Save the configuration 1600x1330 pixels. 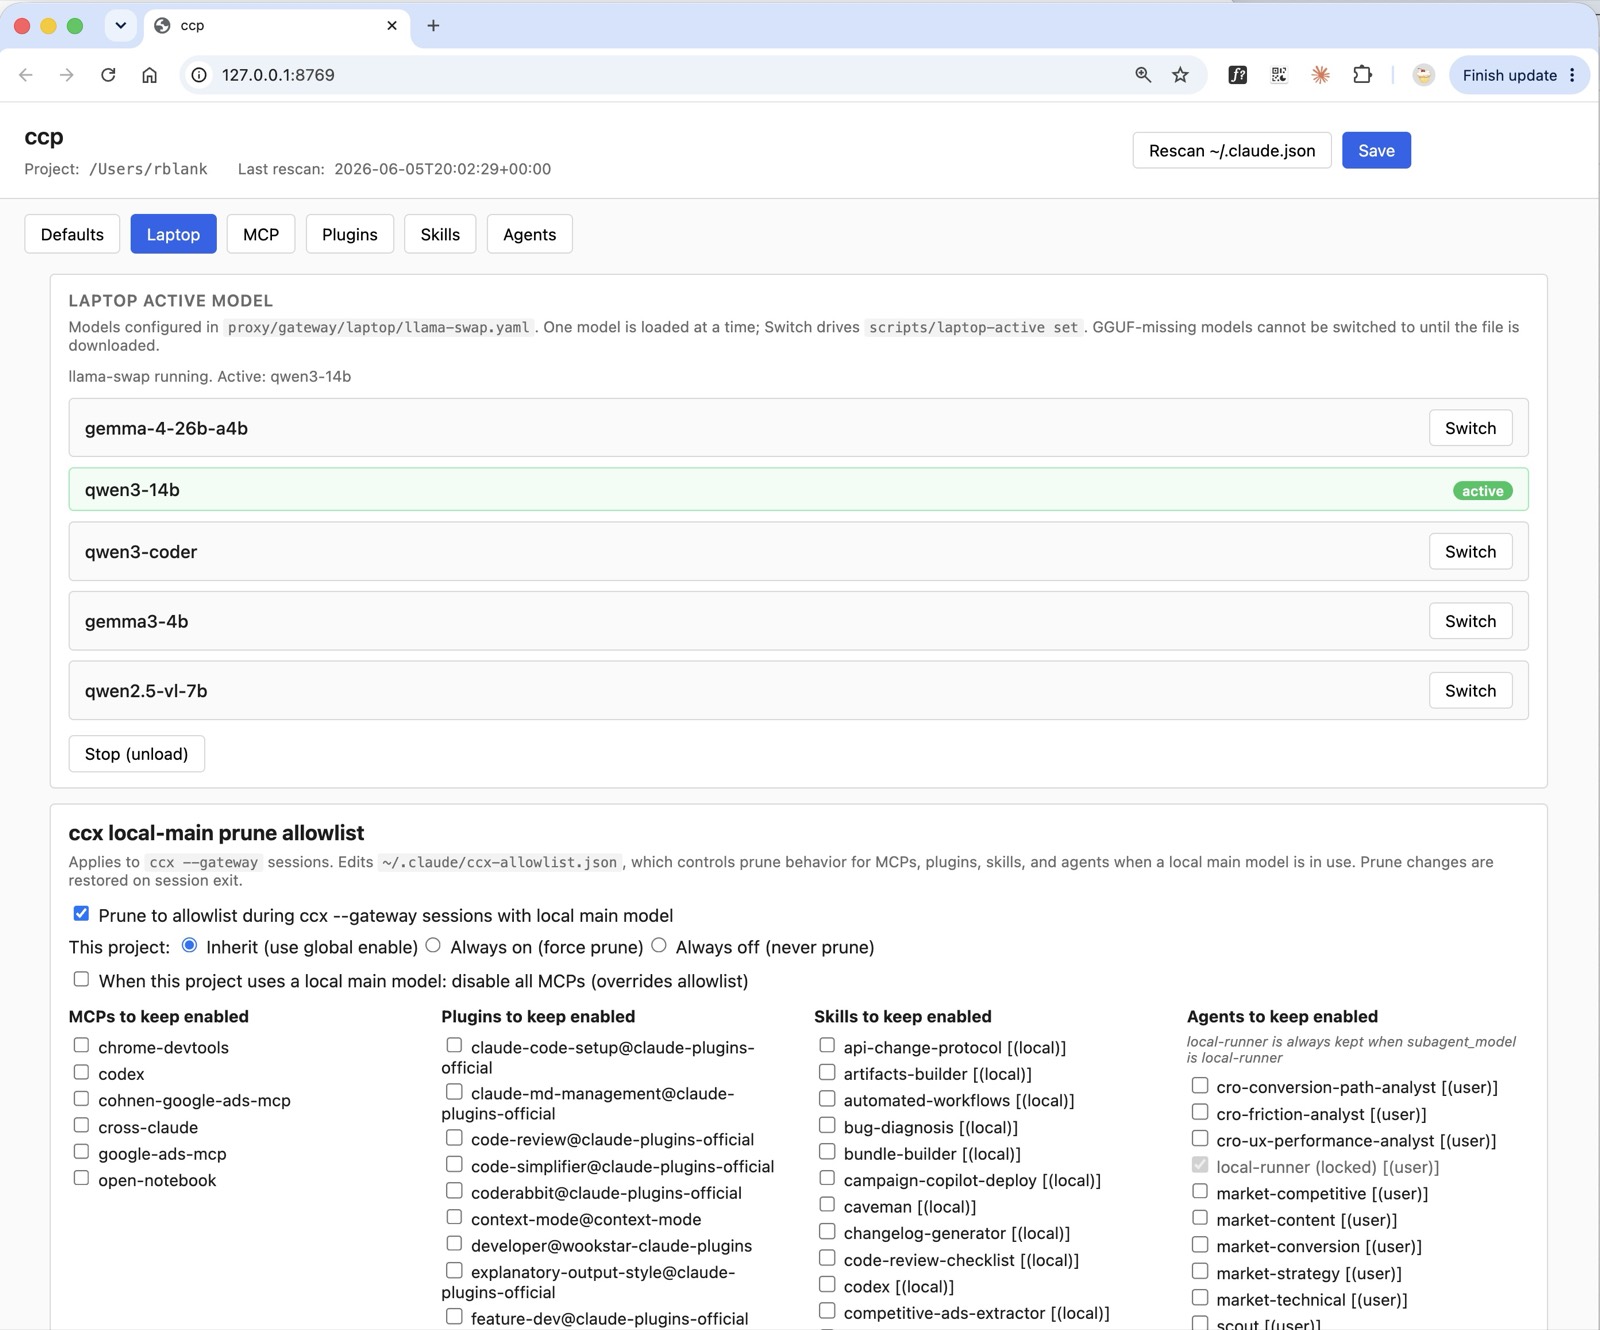1376,151
